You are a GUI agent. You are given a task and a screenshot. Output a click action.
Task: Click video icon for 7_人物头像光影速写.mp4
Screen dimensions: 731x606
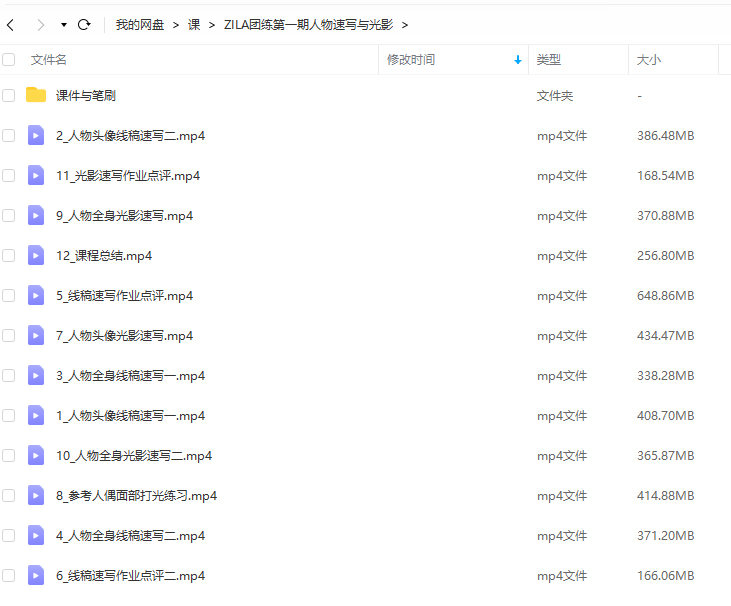(36, 336)
